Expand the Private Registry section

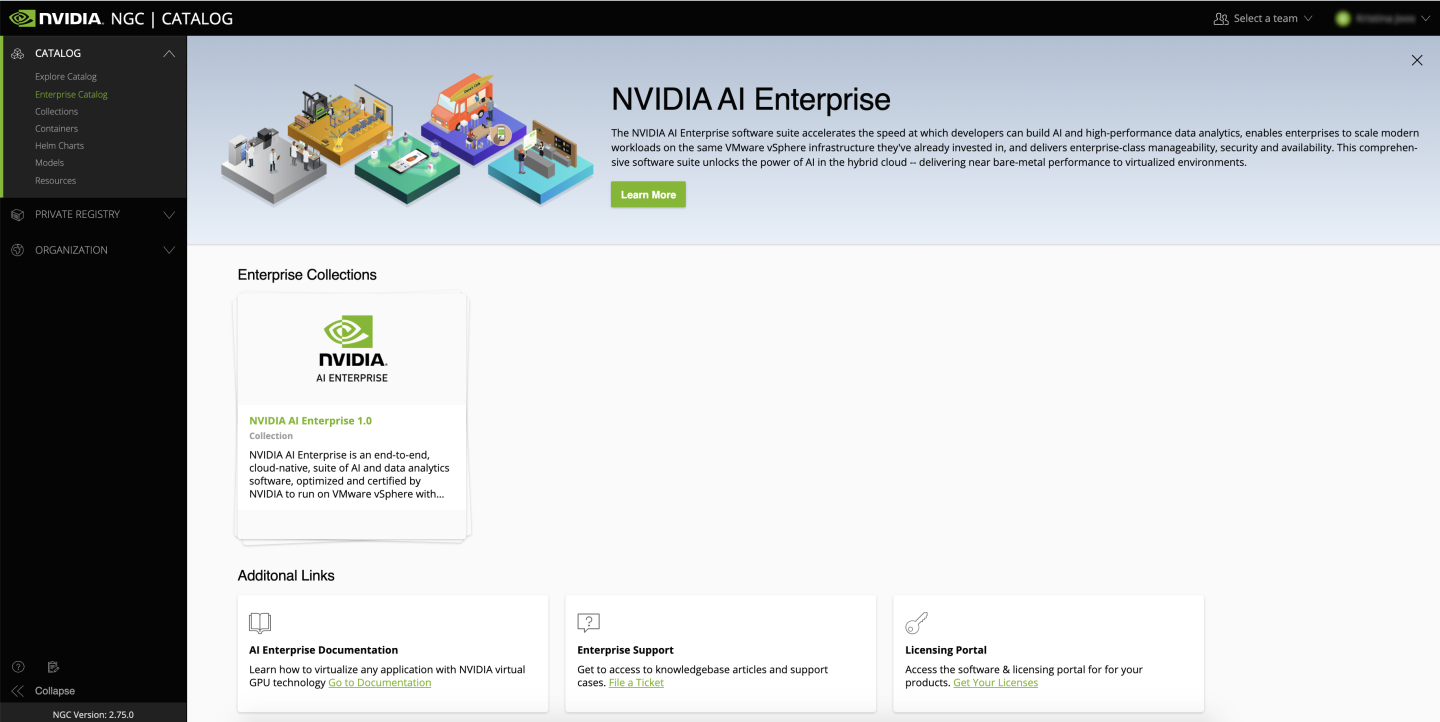[169, 214]
